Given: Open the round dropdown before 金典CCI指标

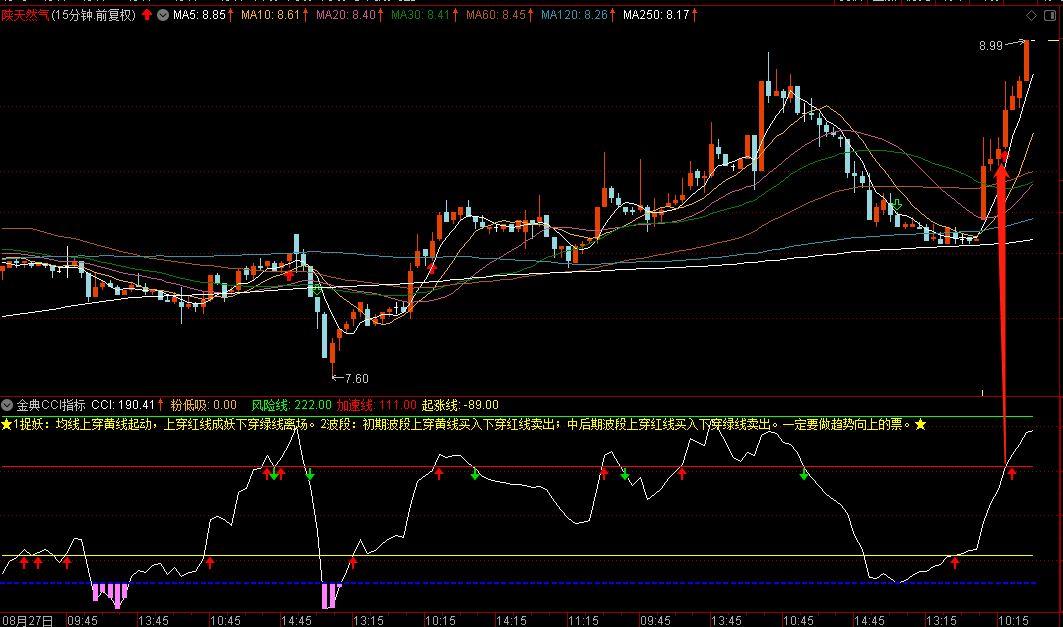Looking at the screenshot, I should [7, 405].
